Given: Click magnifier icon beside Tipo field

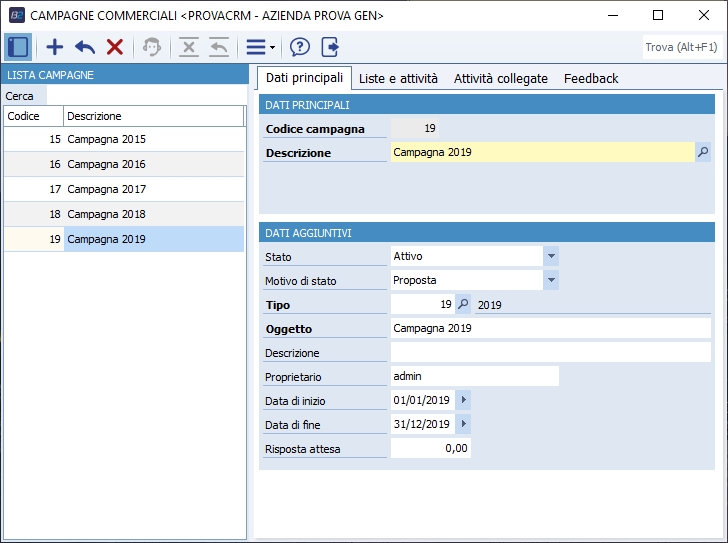Looking at the screenshot, I should (462, 304).
